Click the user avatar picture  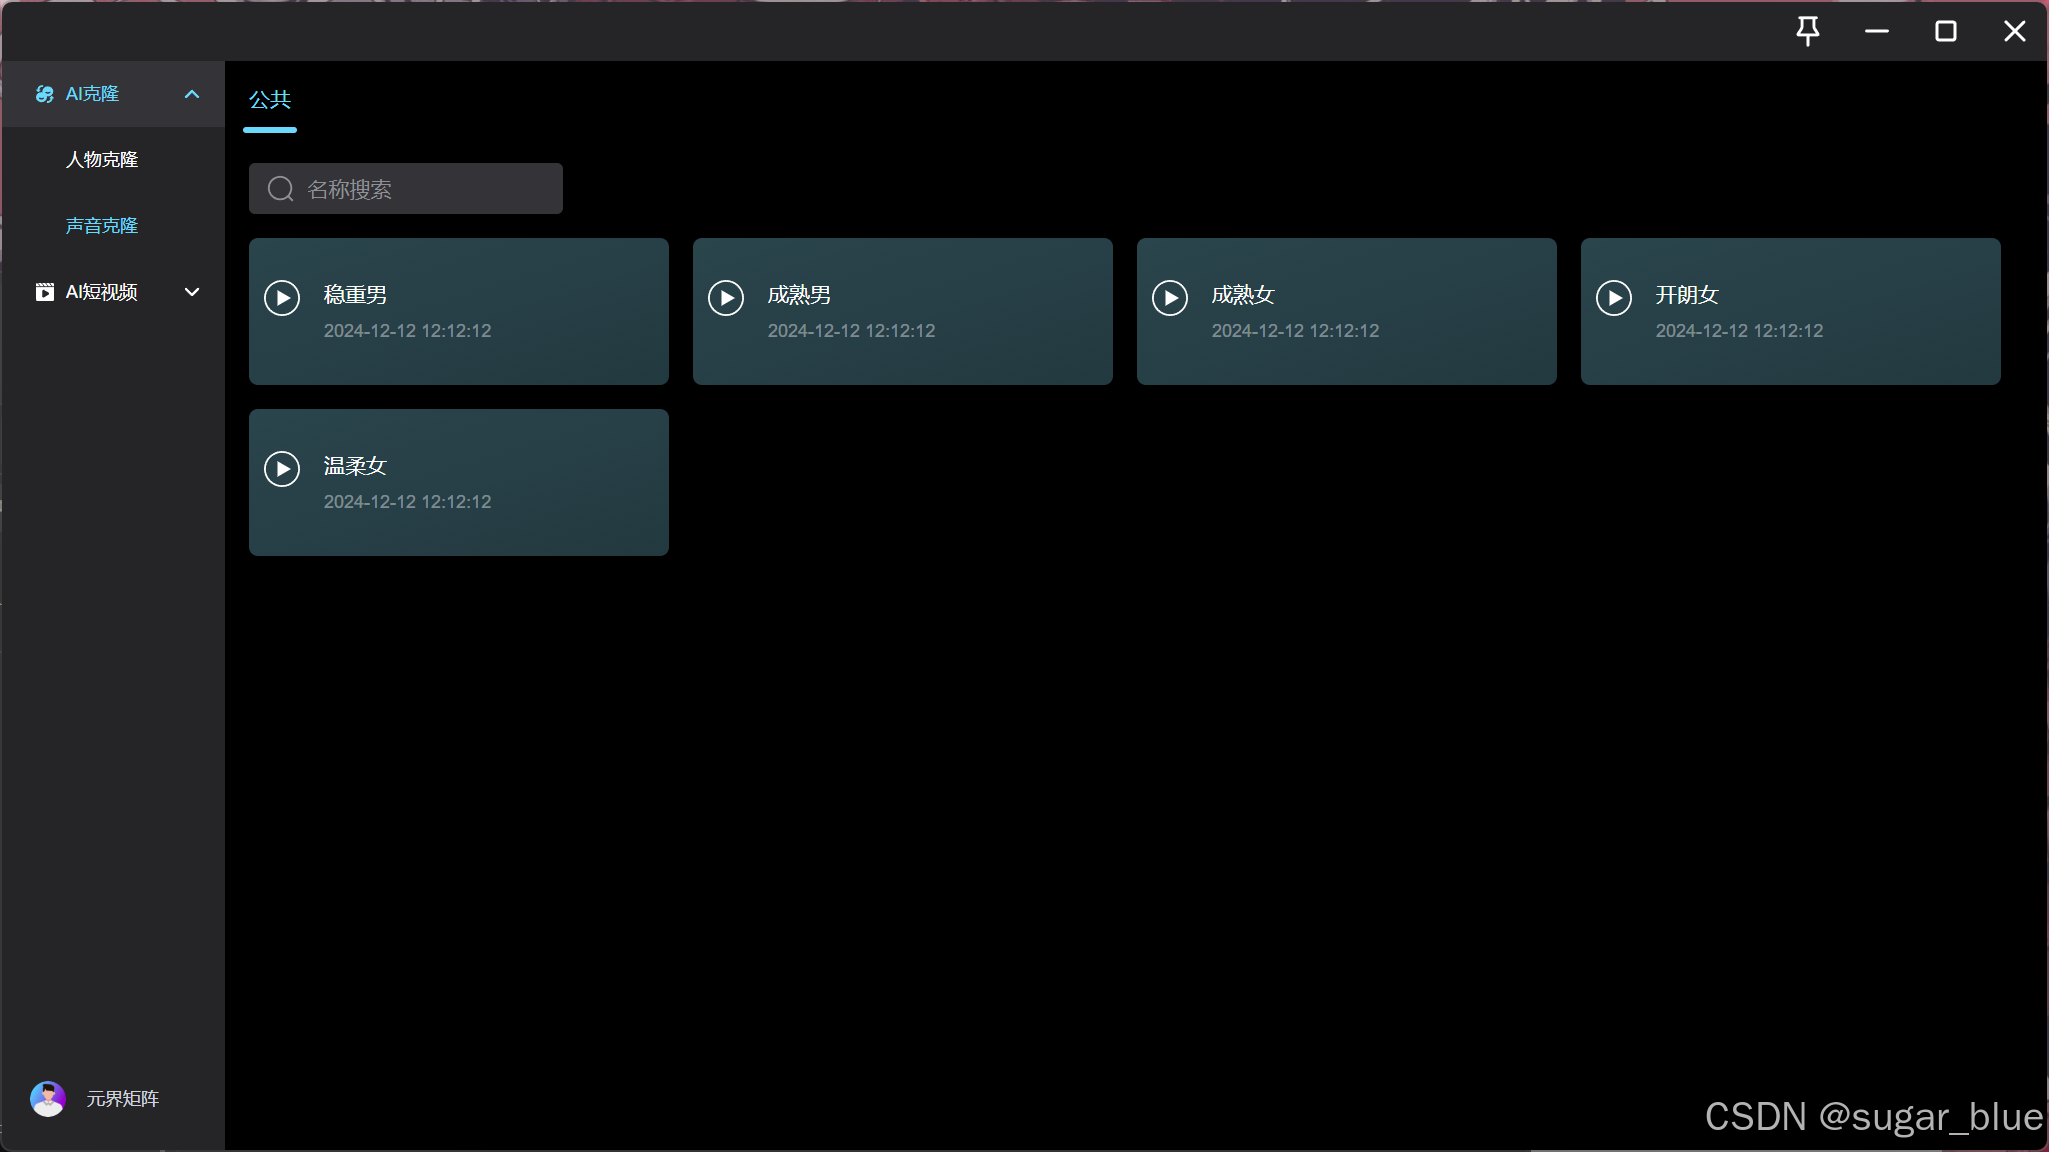(48, 1098)
